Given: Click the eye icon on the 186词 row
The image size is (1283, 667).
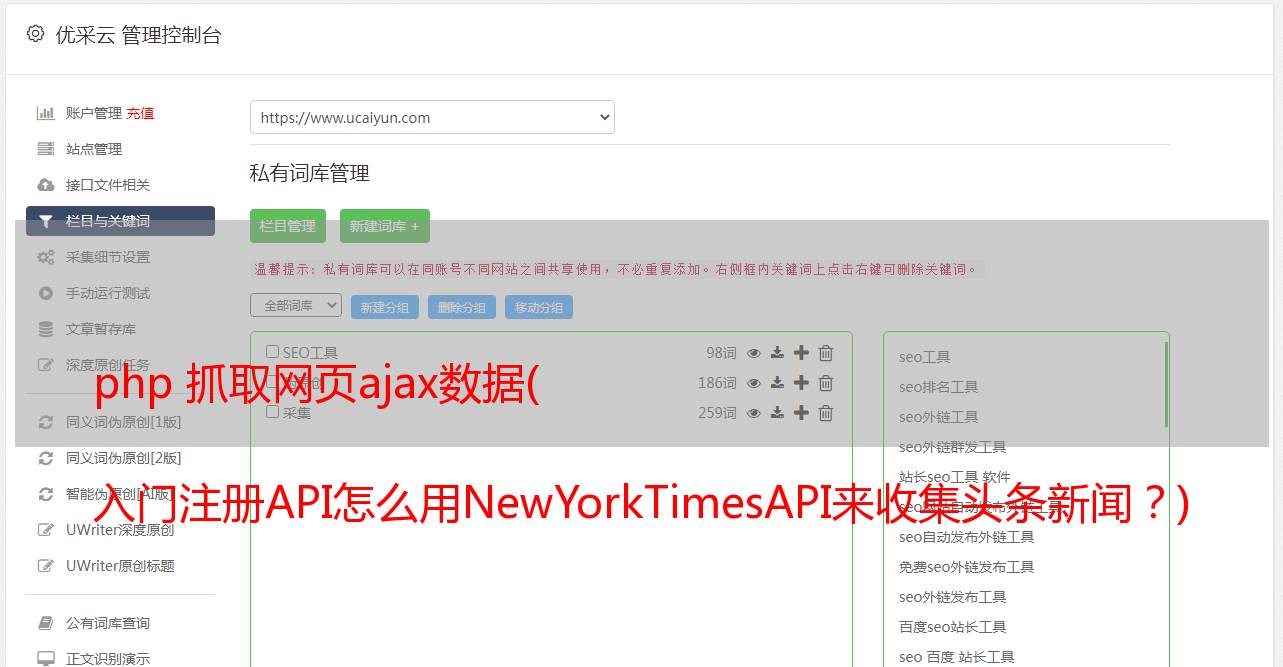Looking at the screenshot, I should 754,383.
